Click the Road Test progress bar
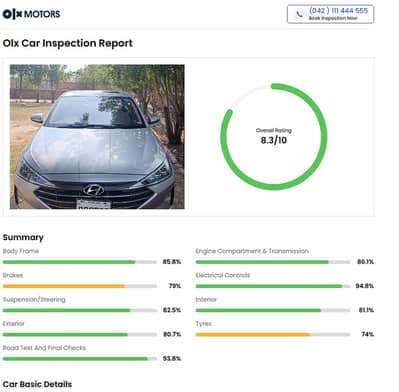Image resolution: width=399 pixels, height=392 pixels. pos(80,359)
